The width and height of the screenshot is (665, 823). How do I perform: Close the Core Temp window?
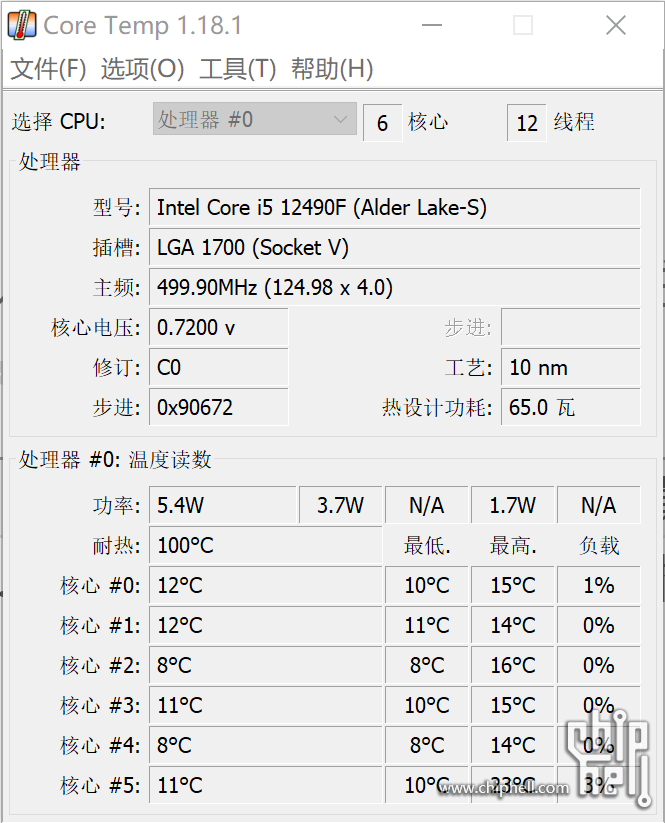[x=616, y=25]
